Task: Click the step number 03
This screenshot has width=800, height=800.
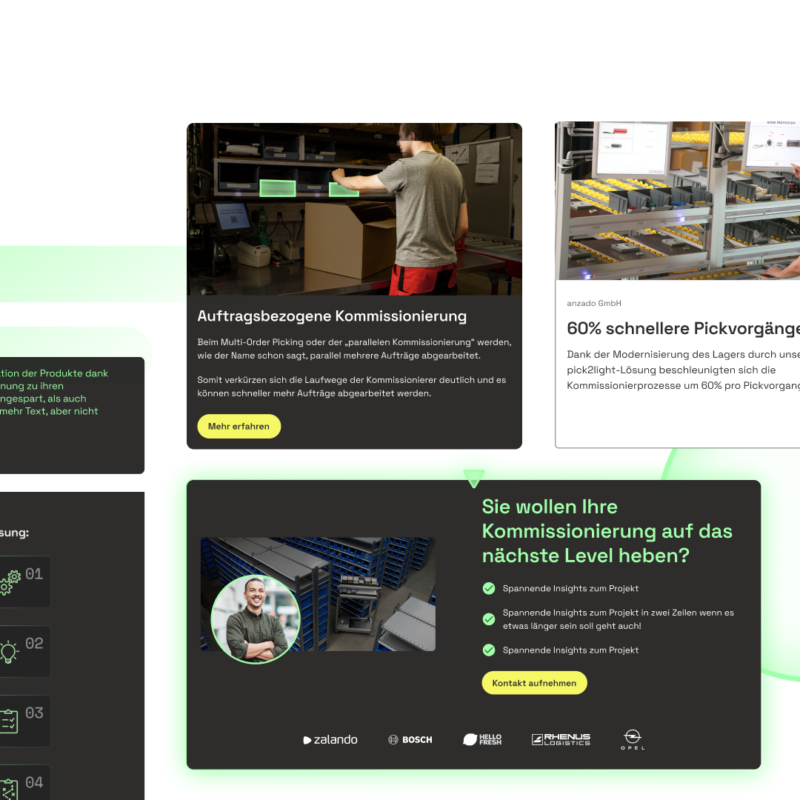Action: [x=34, y=713]
